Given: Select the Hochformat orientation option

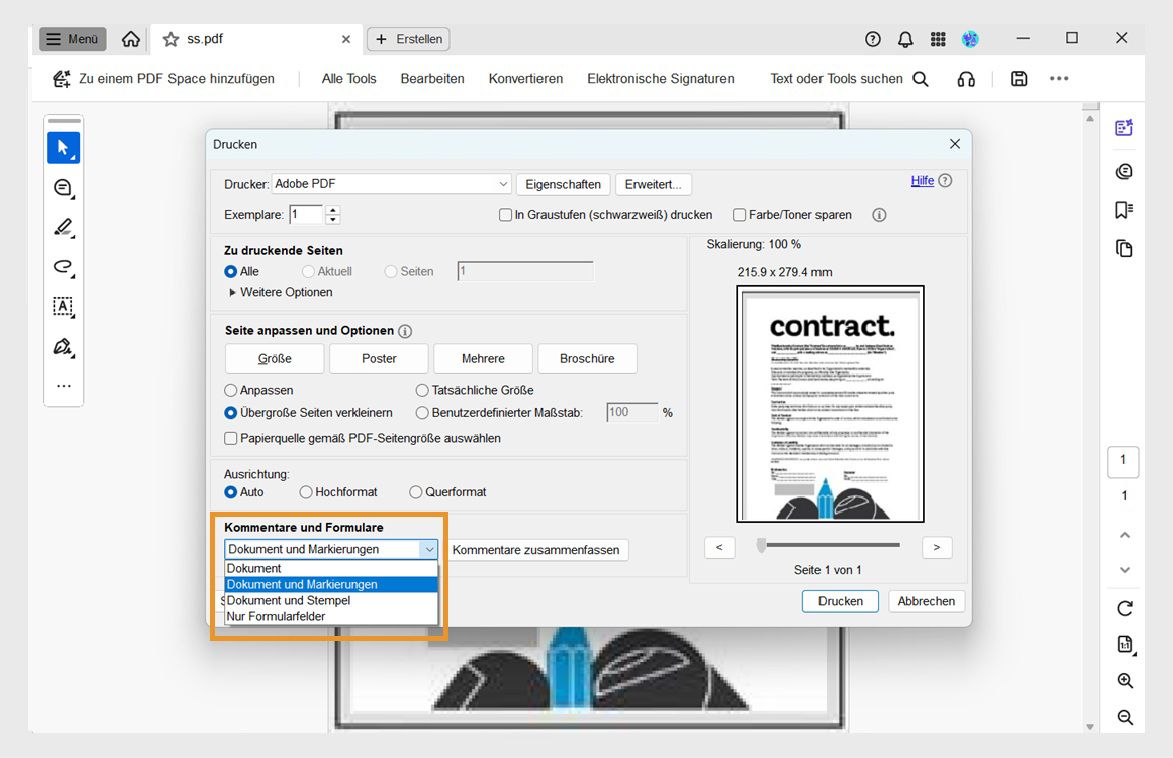Looking at the screenshot, I should (x=305, y=491).
